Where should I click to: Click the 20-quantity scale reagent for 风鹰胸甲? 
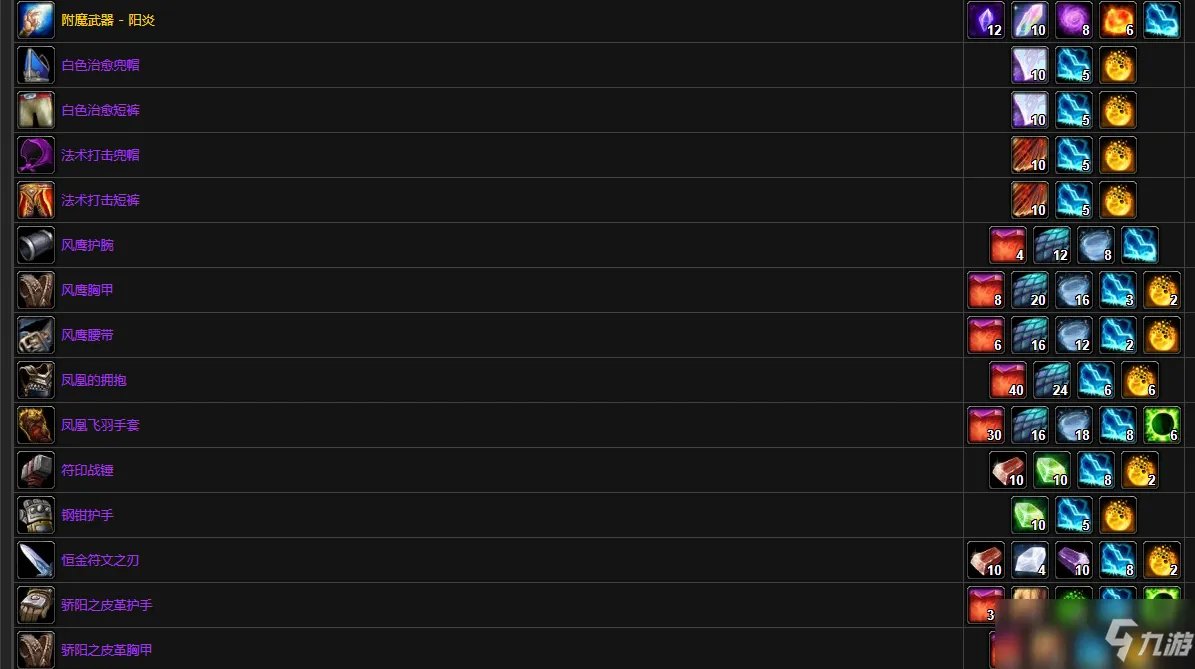[1030, 290]
